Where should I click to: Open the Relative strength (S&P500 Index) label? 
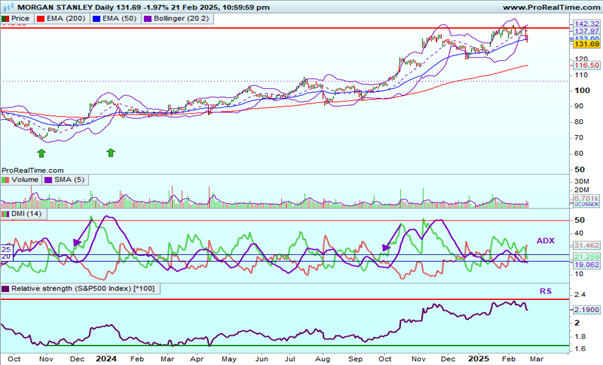click(x=83, y=288)
